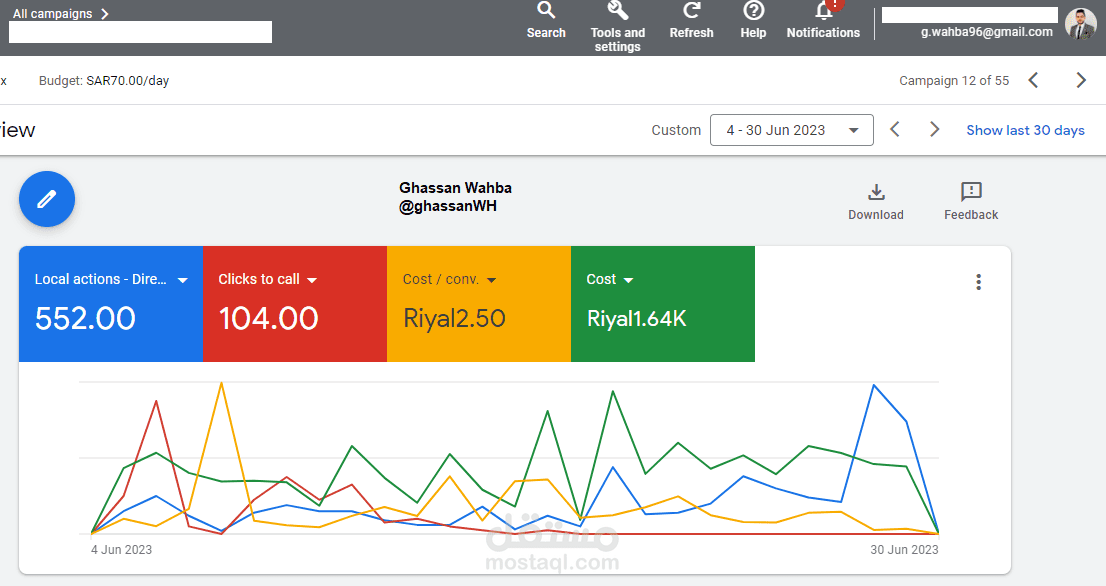Screen dimensions: 1106x586
Task: Go to the next campaign
Action: (1080, 80)
